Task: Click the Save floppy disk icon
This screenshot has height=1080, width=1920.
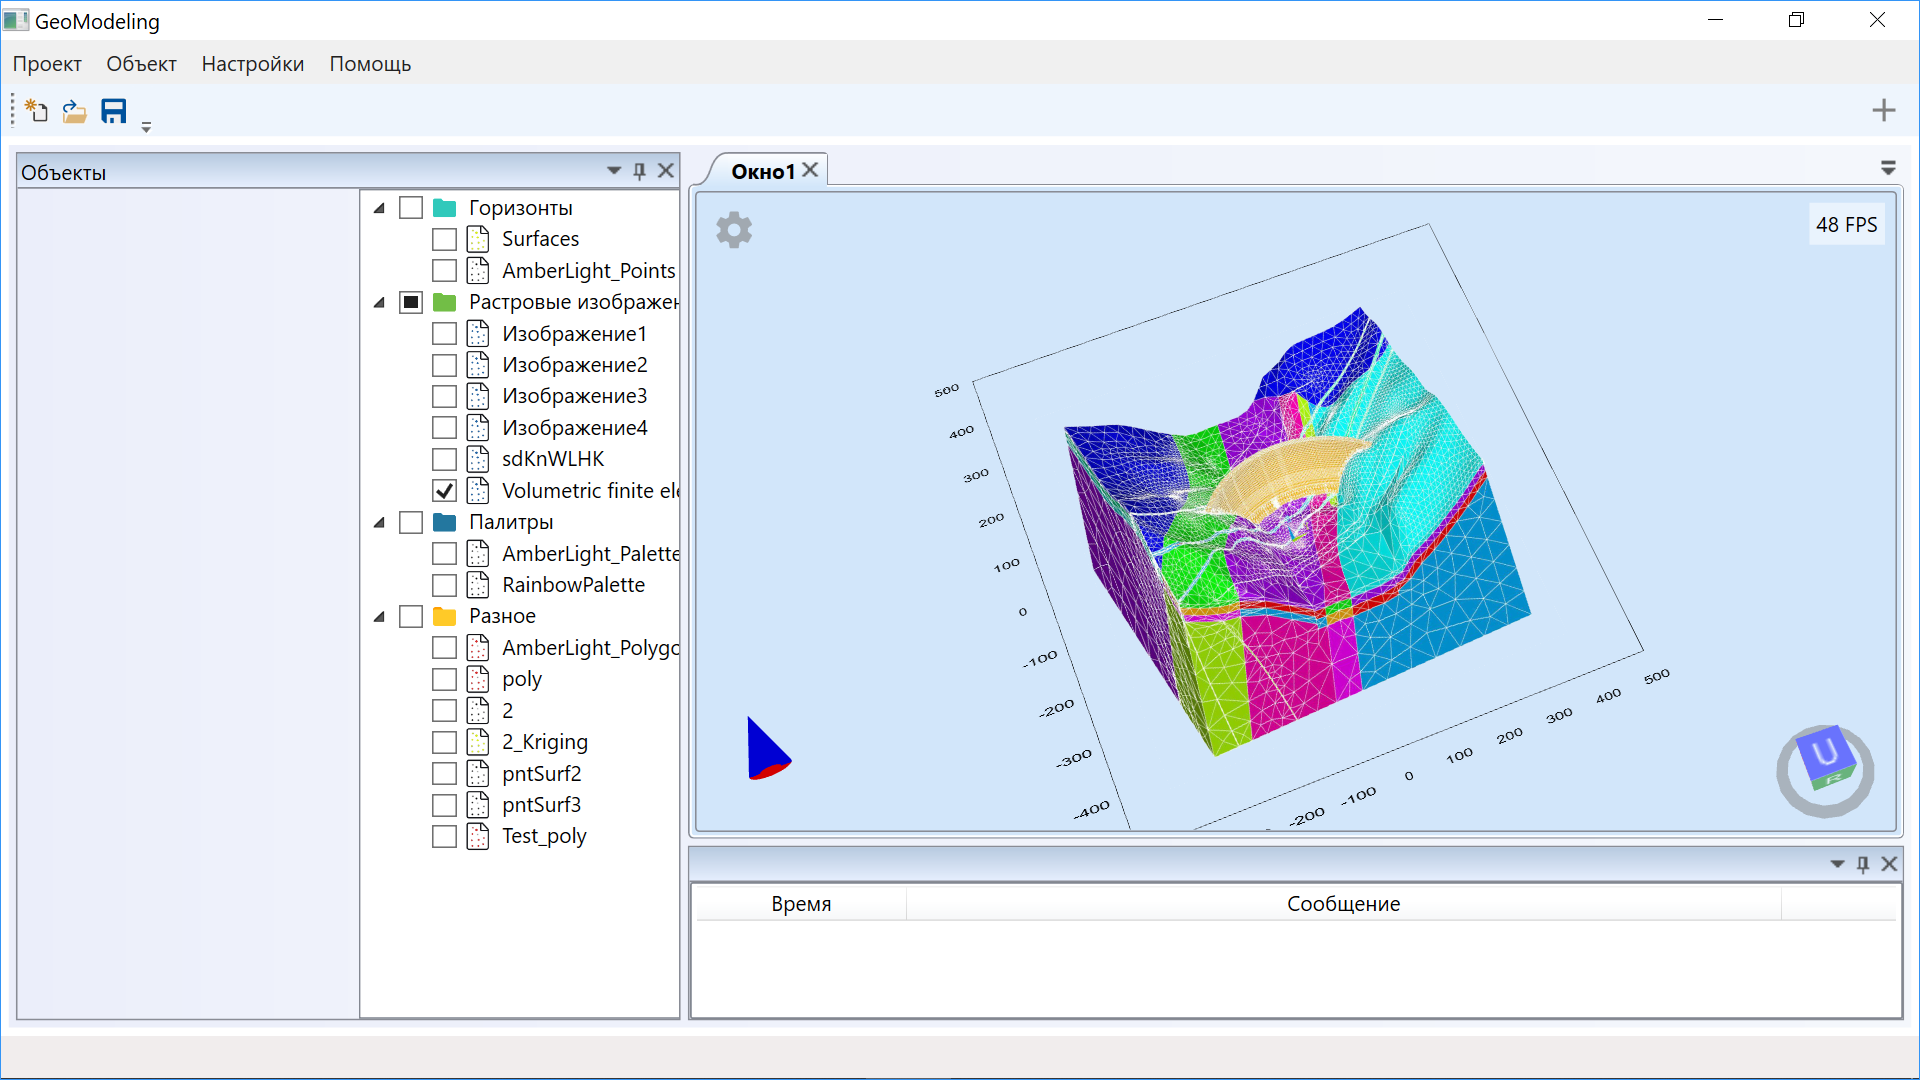Action: coord(114,111)
